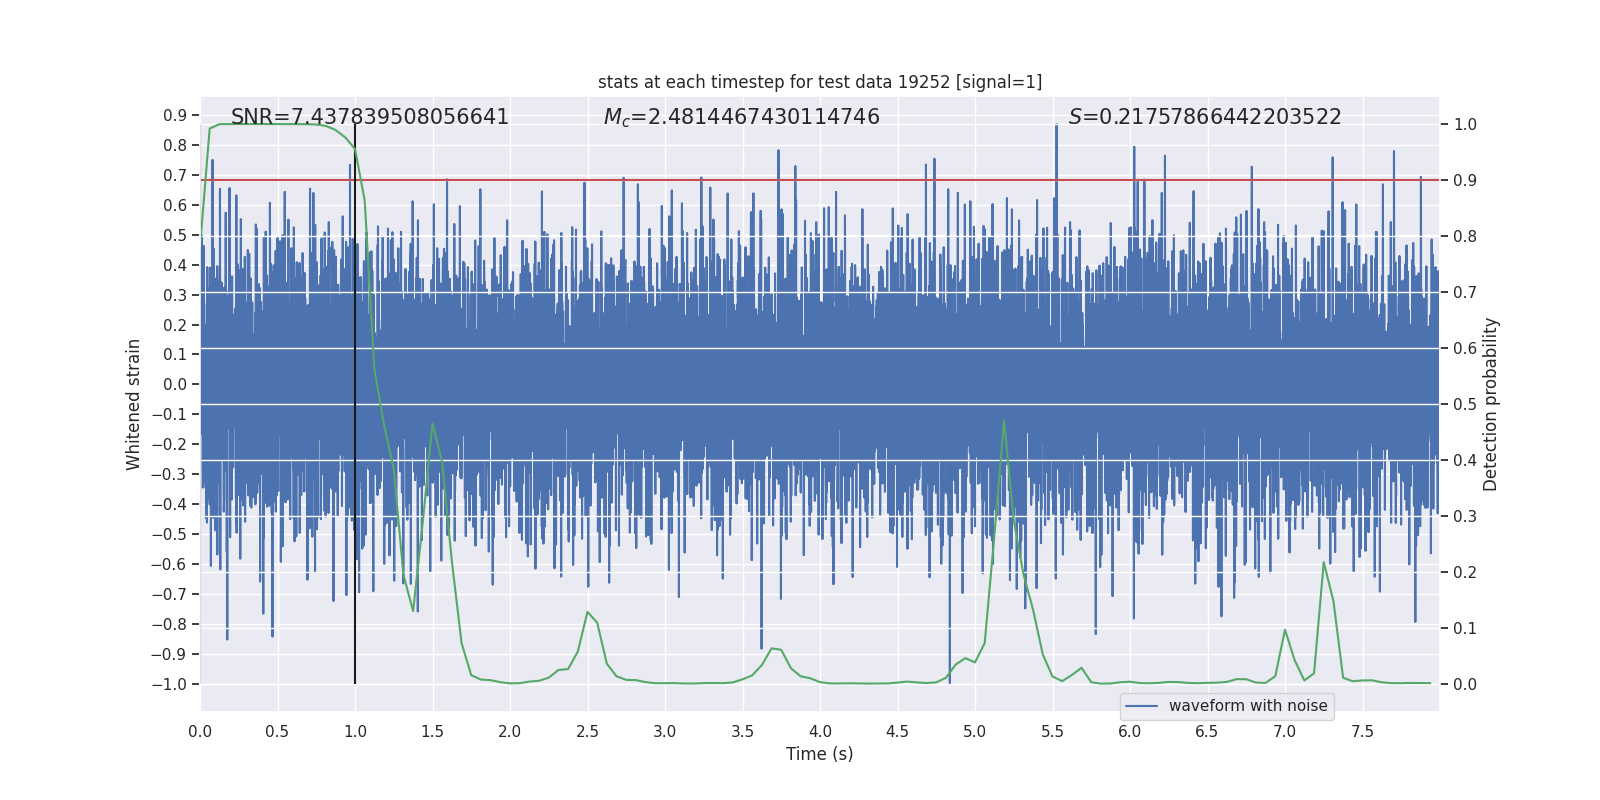This screenshot has width=1600, height=800.
Task: Click the left y-axis tick label 0.9
Action: [175, 116]
